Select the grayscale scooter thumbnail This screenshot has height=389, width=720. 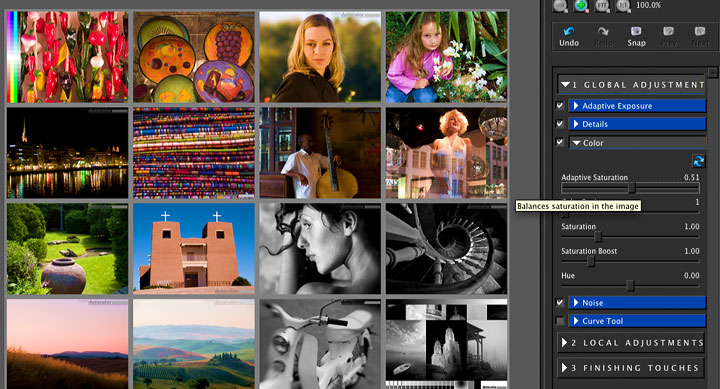[x=320, y=344]
